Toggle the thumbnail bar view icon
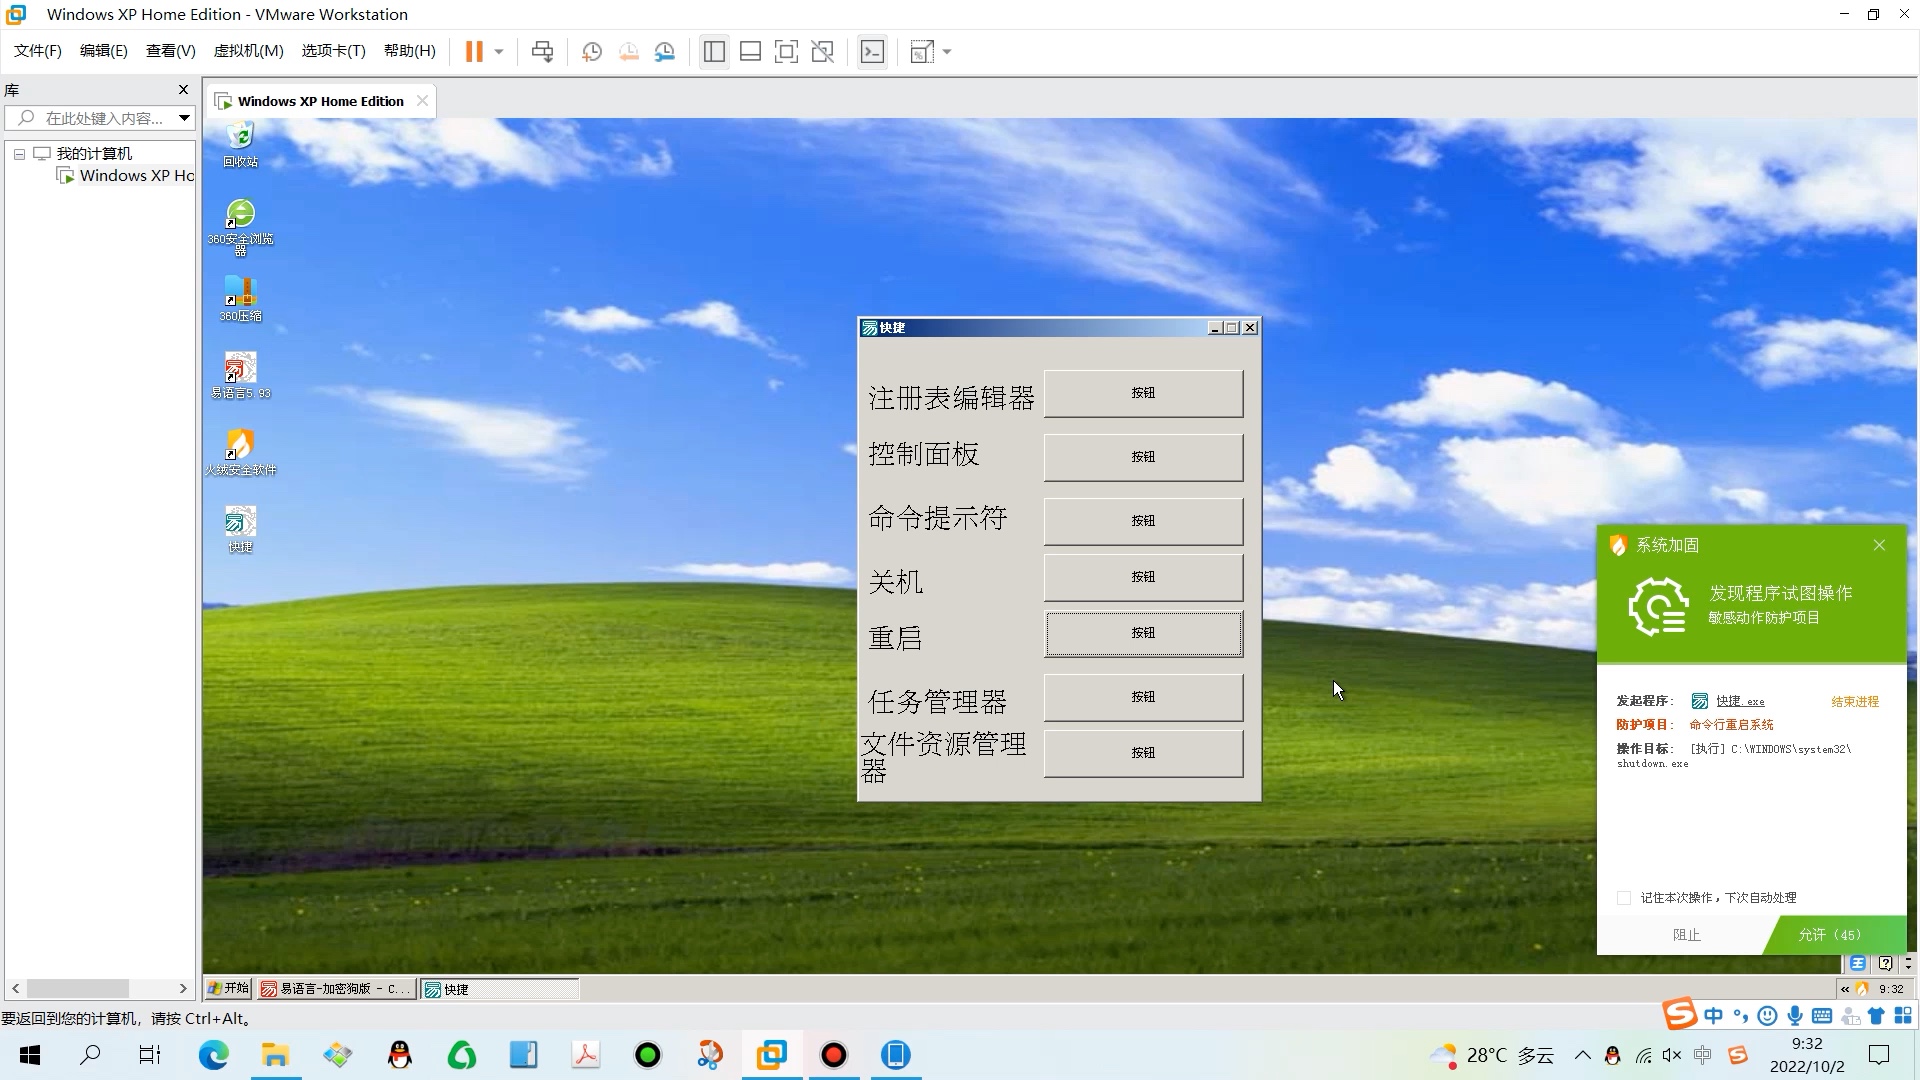Screen dimensions: 1920x1080 click(x=750, y=52)
